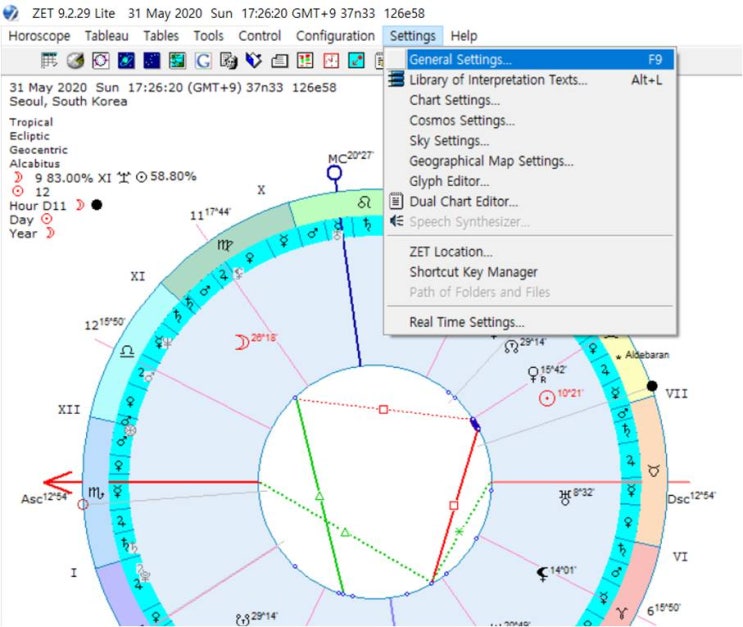Open Chart Settings from Settings menu
The image size is (743, 627).
pyautogui.click(x=454, y=100)
